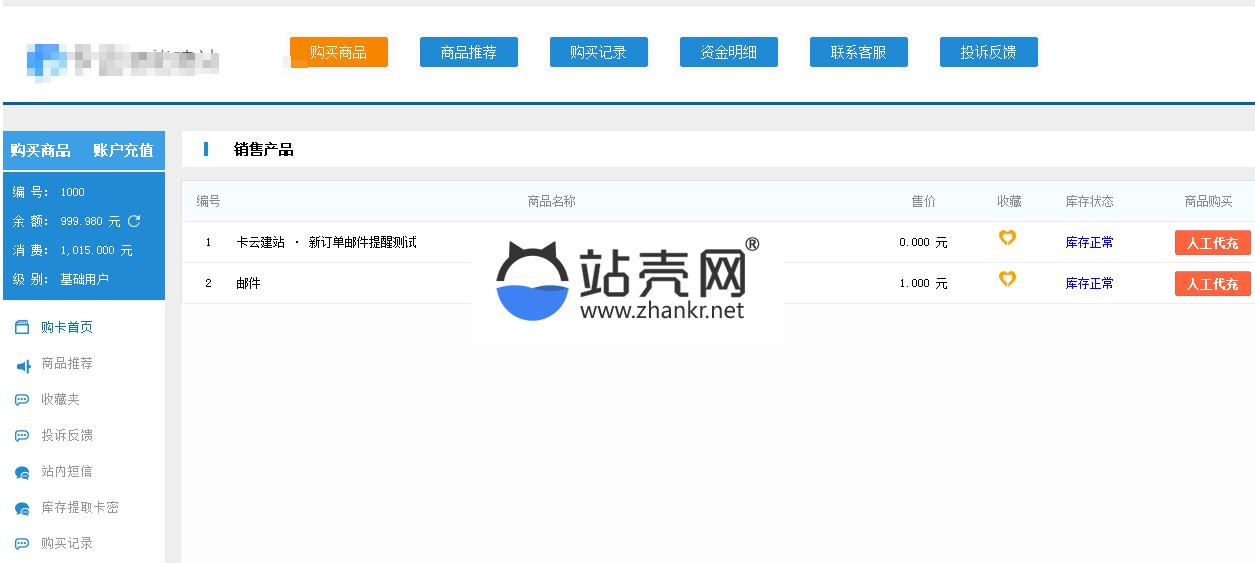The height and width of the screenshot is (563, 1255).
Task: Open the 购卡首页 sidebar link
Action: pos(67,327)
